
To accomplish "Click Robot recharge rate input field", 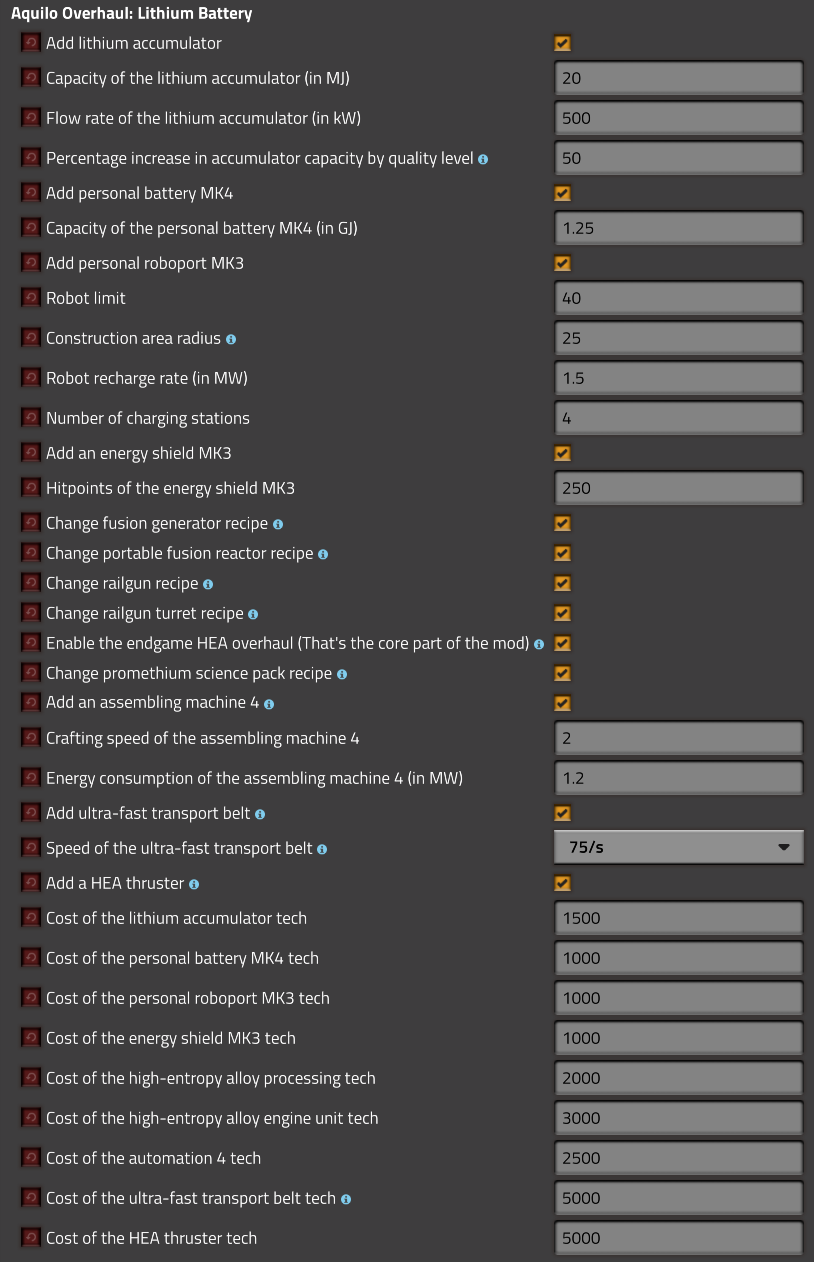I will click(679, 378).
